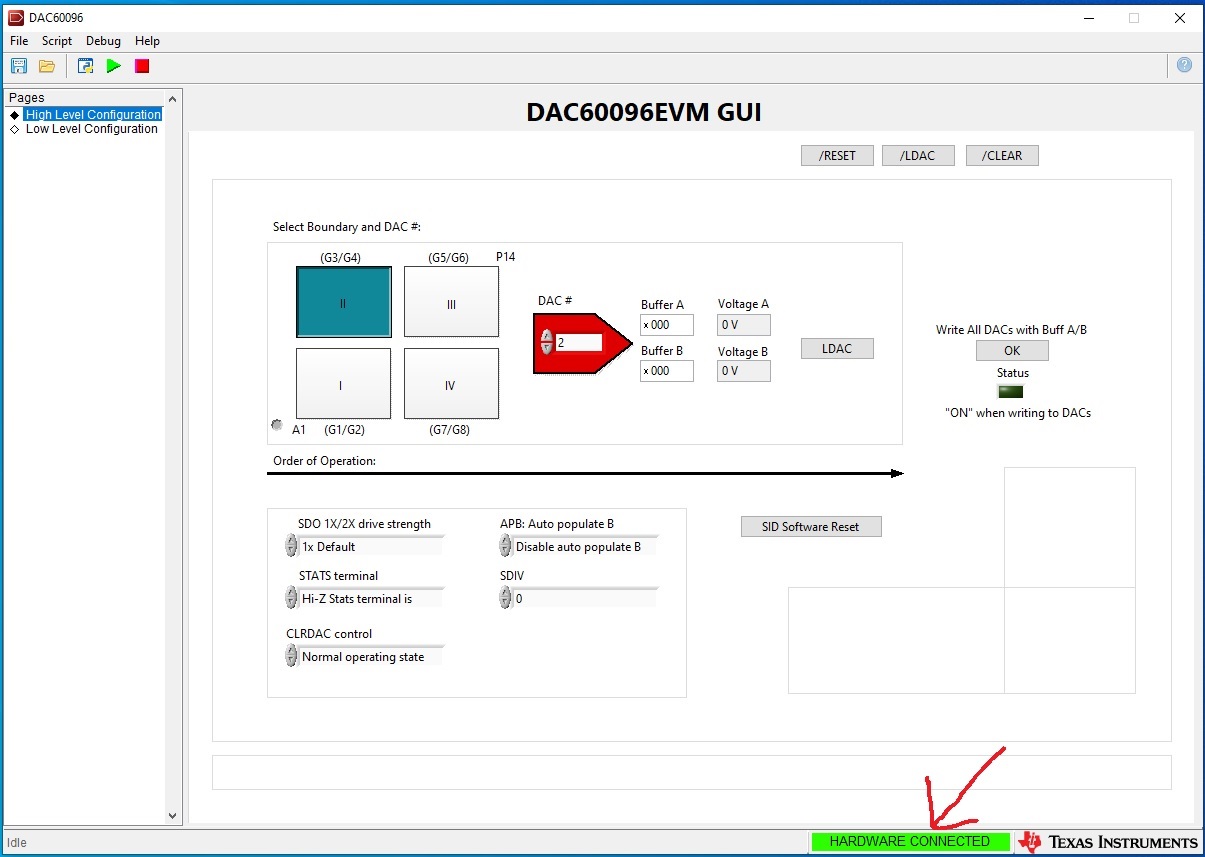Click APB auto populate stepper arrows
The width and height of the screenshot is (1205, 857).
pyautogui.click(x=505, y=546)
